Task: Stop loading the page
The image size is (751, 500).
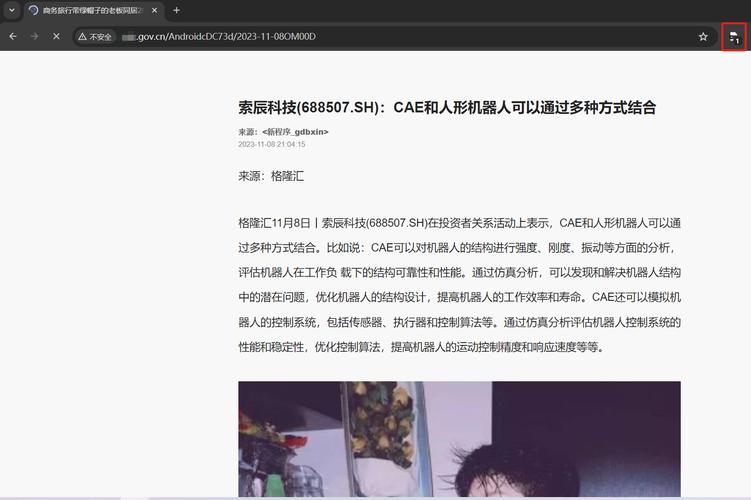Action: point(56,36)
